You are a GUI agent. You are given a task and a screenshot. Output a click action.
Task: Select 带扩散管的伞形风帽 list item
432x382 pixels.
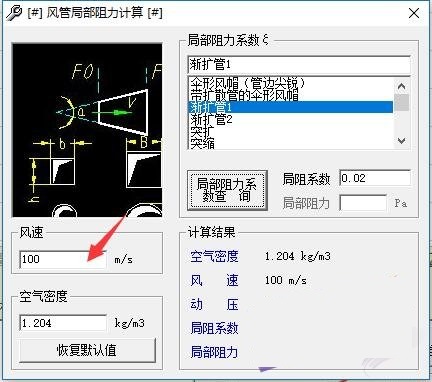[244, 95]
